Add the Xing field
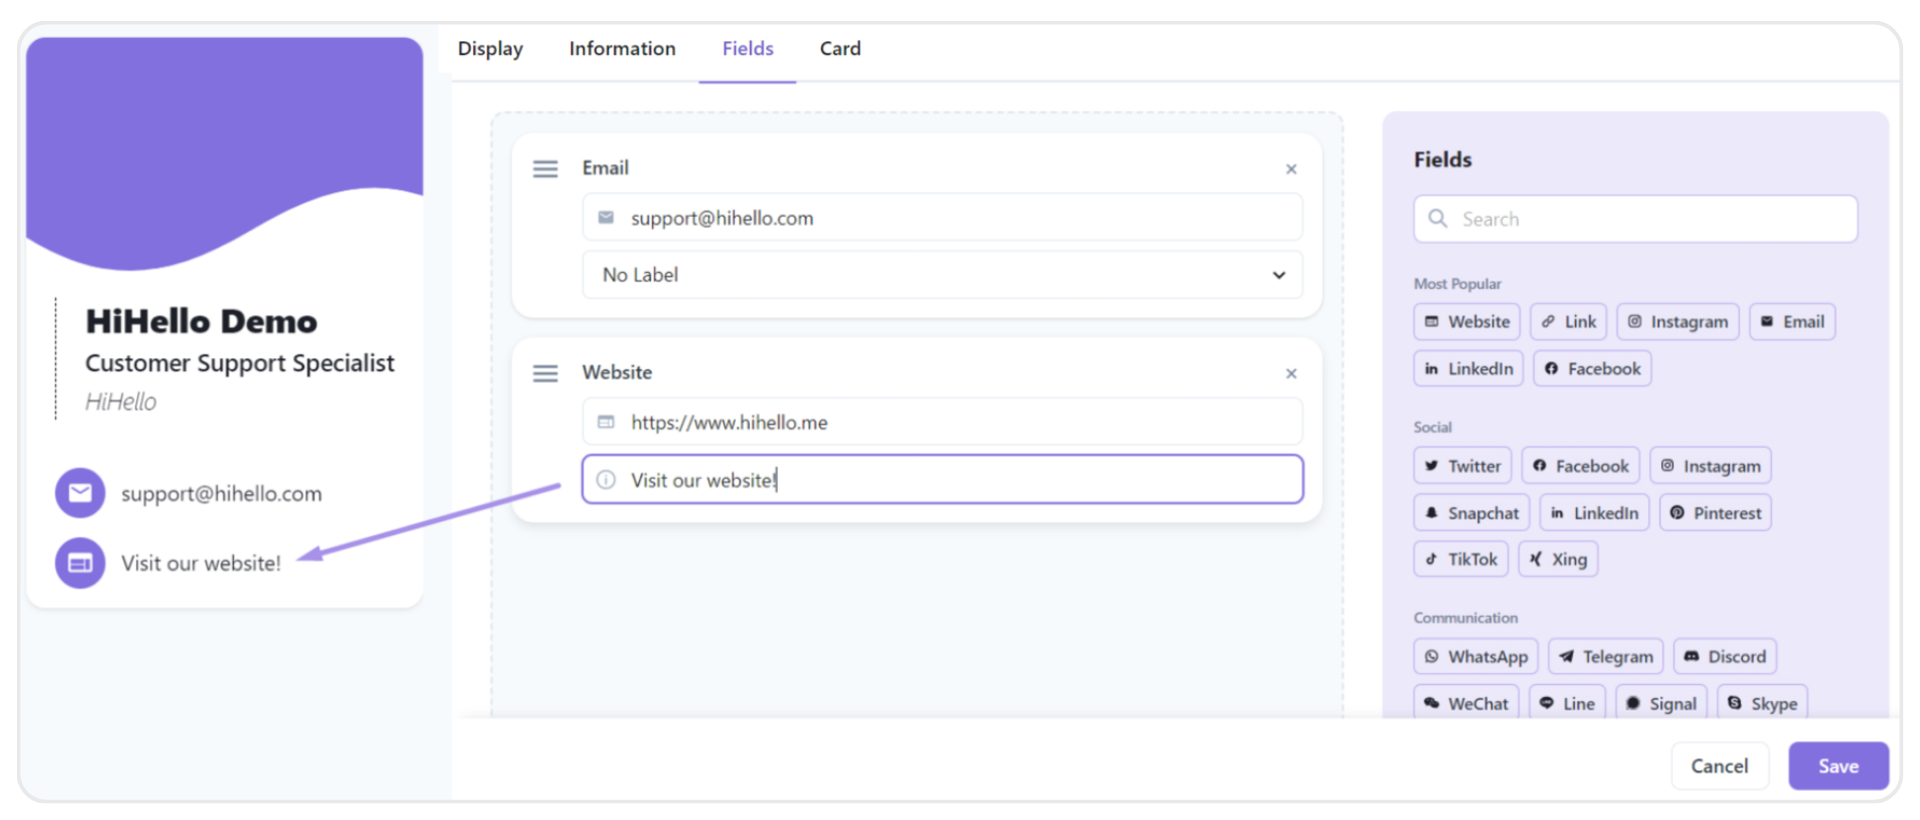This screenshot has height=820, width=1920. [1558, 559]
